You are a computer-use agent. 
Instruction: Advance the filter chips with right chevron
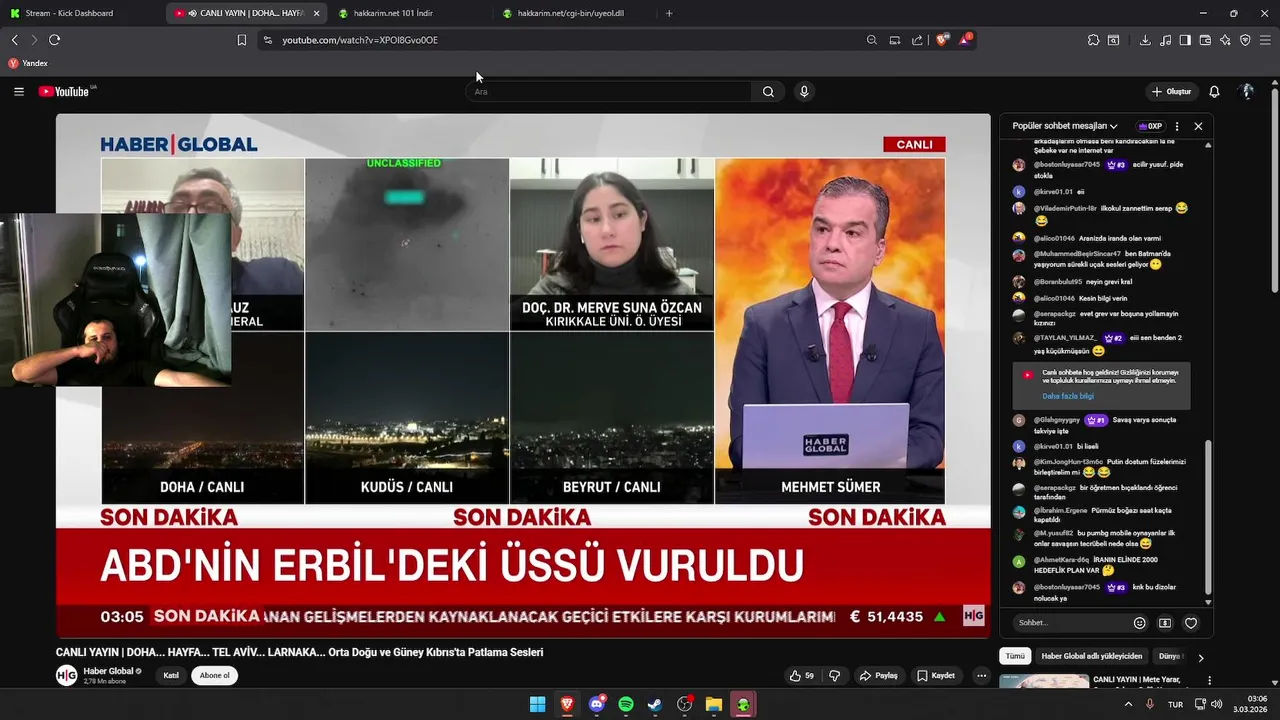1200,658
